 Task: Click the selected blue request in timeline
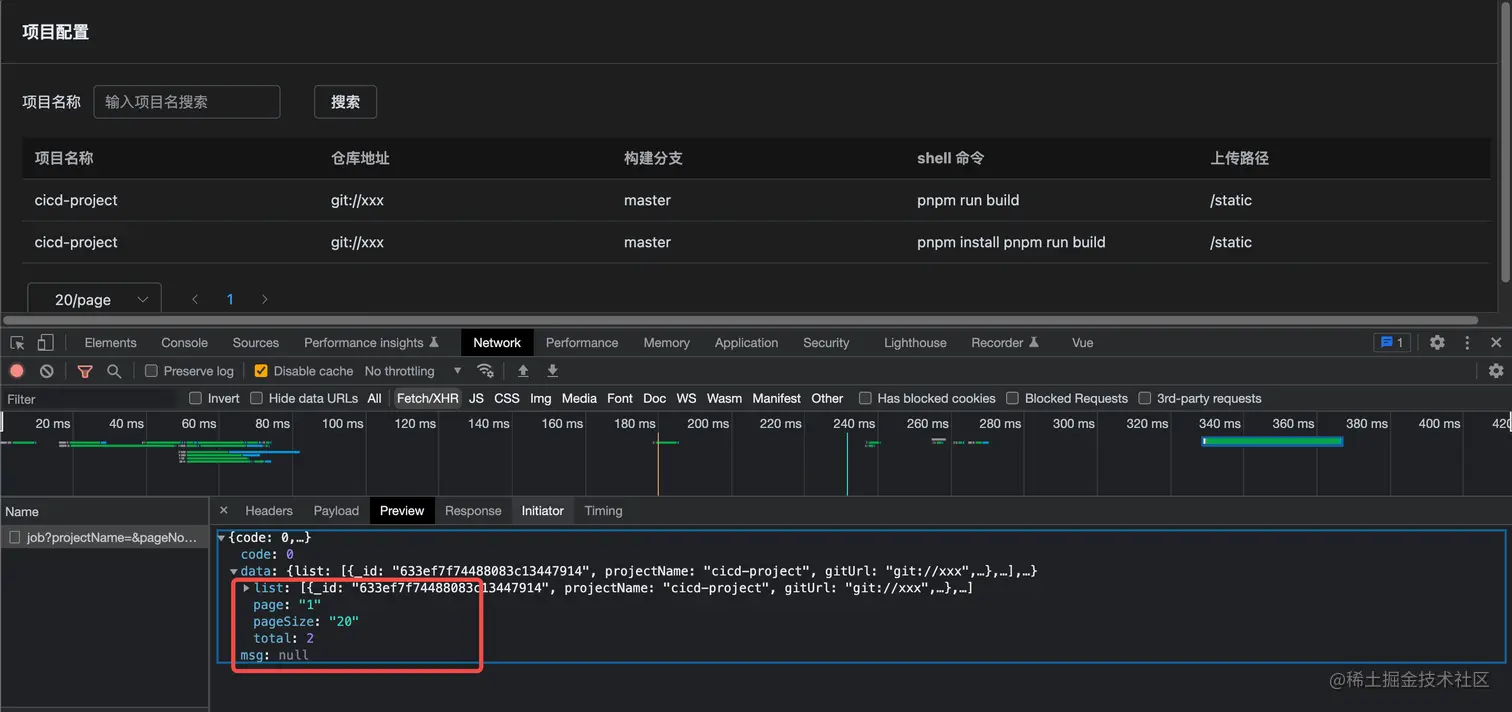coord(1272,441)
